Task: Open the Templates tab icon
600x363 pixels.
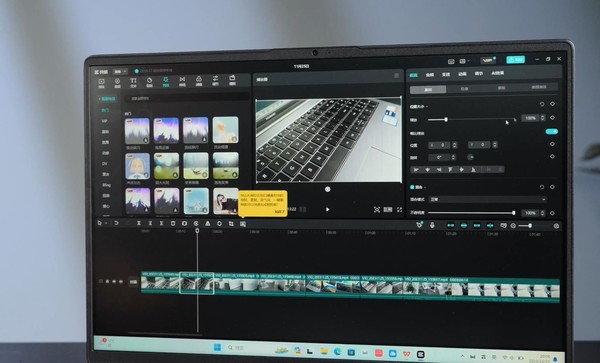Action: coord(232,80)
